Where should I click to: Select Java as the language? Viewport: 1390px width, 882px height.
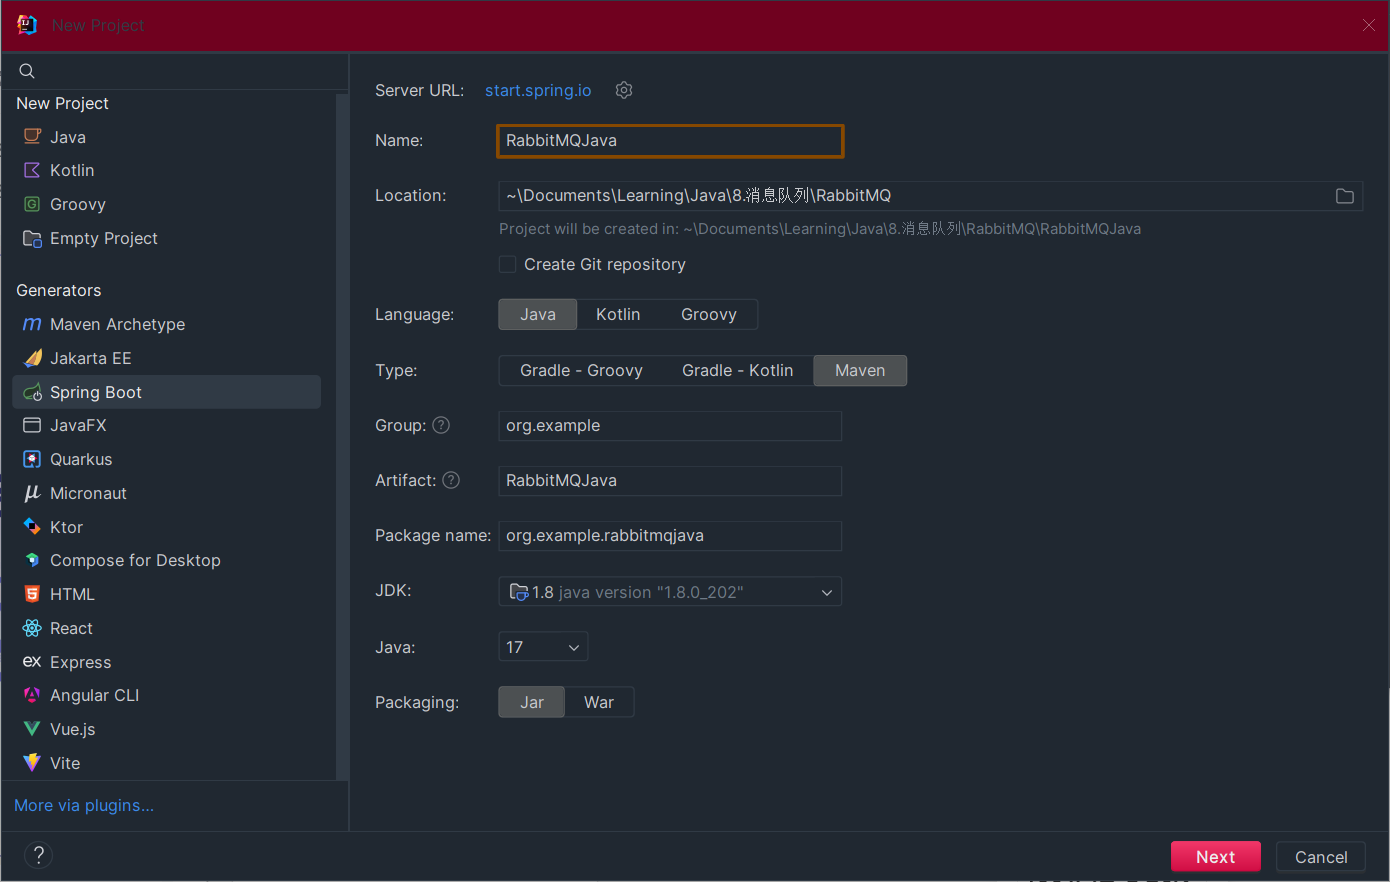(x=538, y=314)
